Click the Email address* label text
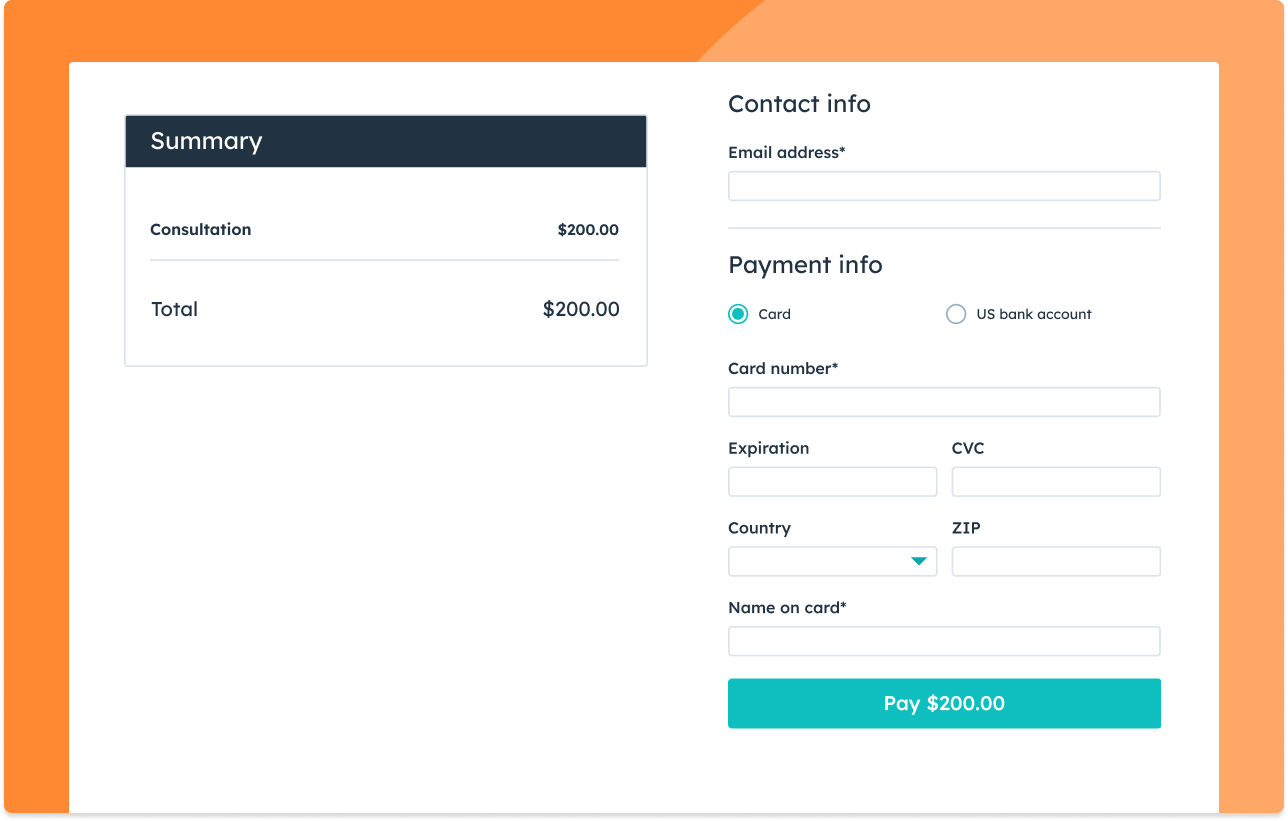1288x821 pixels. pyautogui.click(x=787, y=153)
